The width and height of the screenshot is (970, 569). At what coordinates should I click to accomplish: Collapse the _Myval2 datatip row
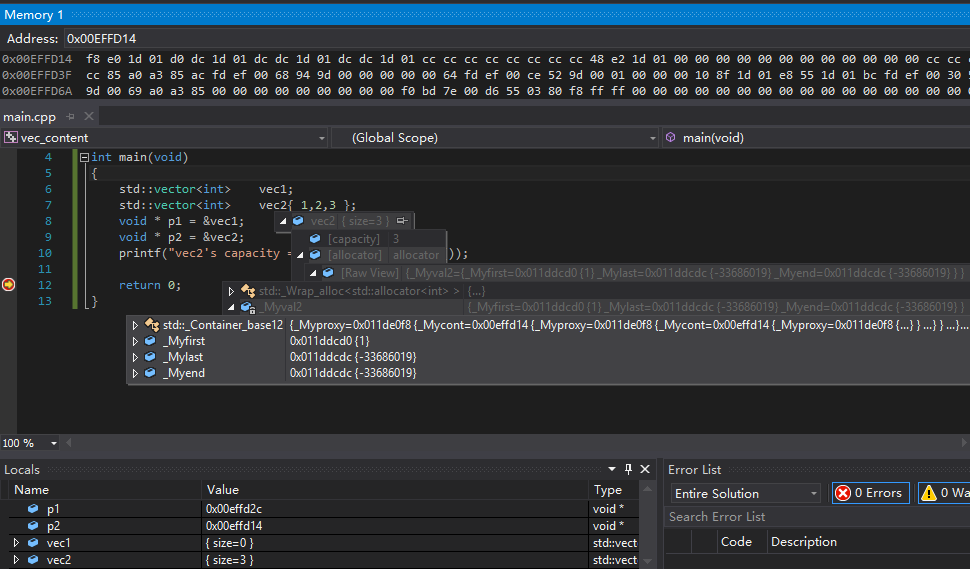tap(231, 307)
